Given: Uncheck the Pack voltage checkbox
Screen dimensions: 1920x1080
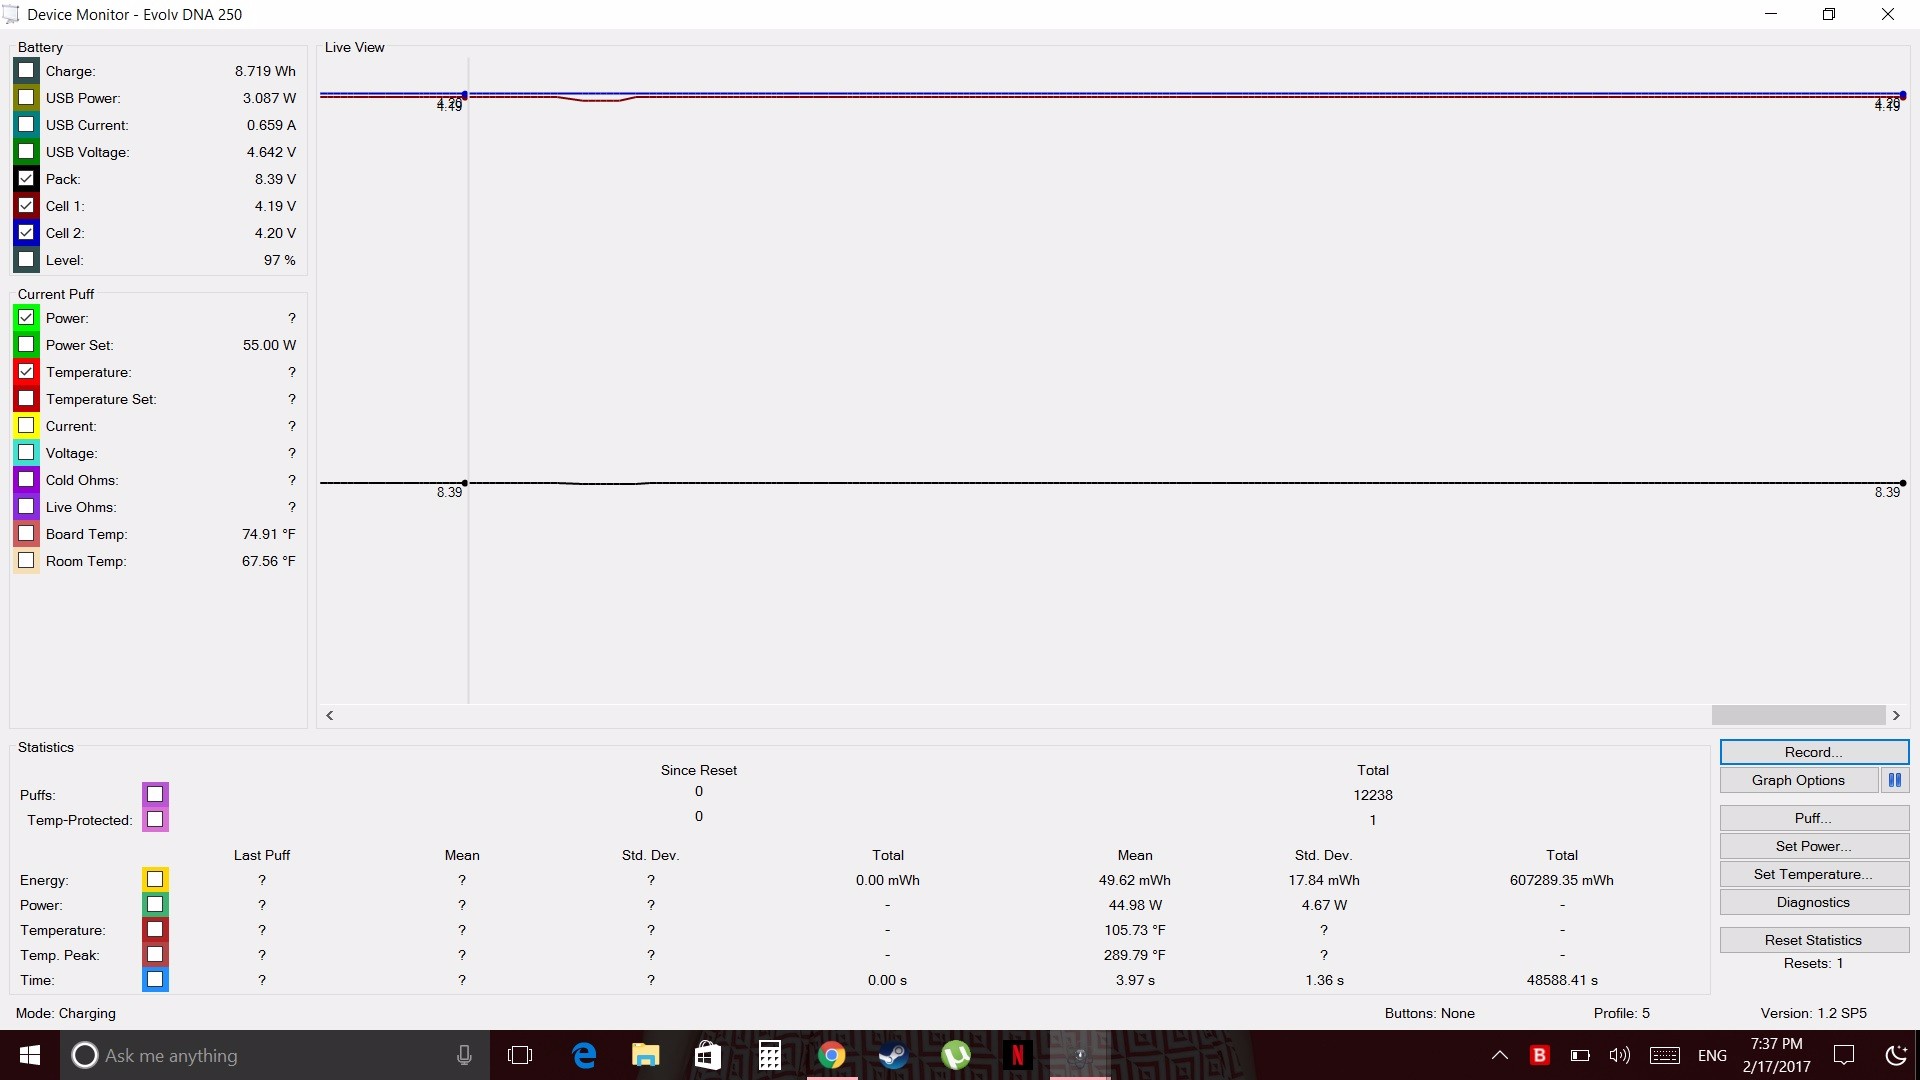Looking at the screenshot, I should (x=27, y=179).
